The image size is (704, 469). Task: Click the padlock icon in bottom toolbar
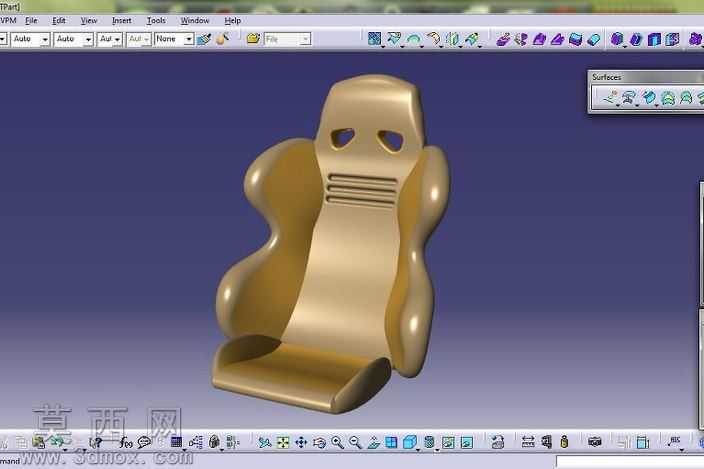(x=214, y=442)
